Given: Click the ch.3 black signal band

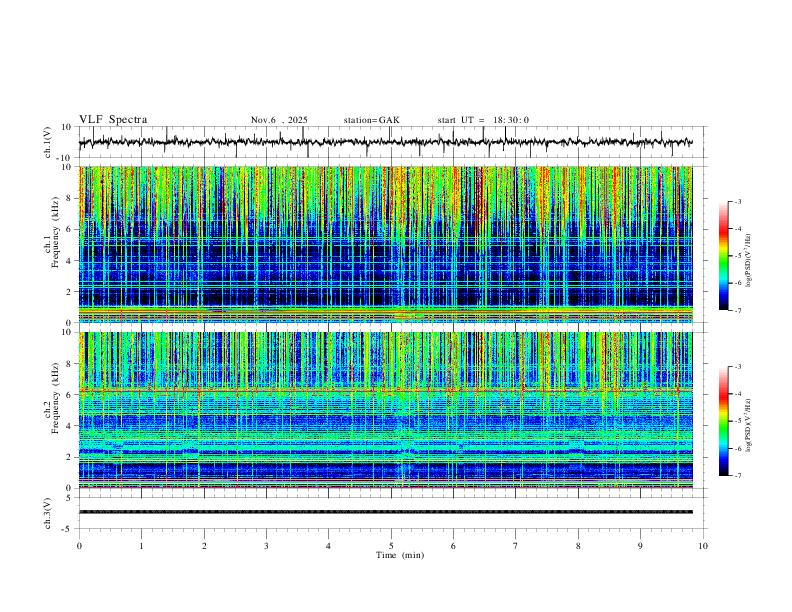Looking at the screenshot, I should [385, 512].
